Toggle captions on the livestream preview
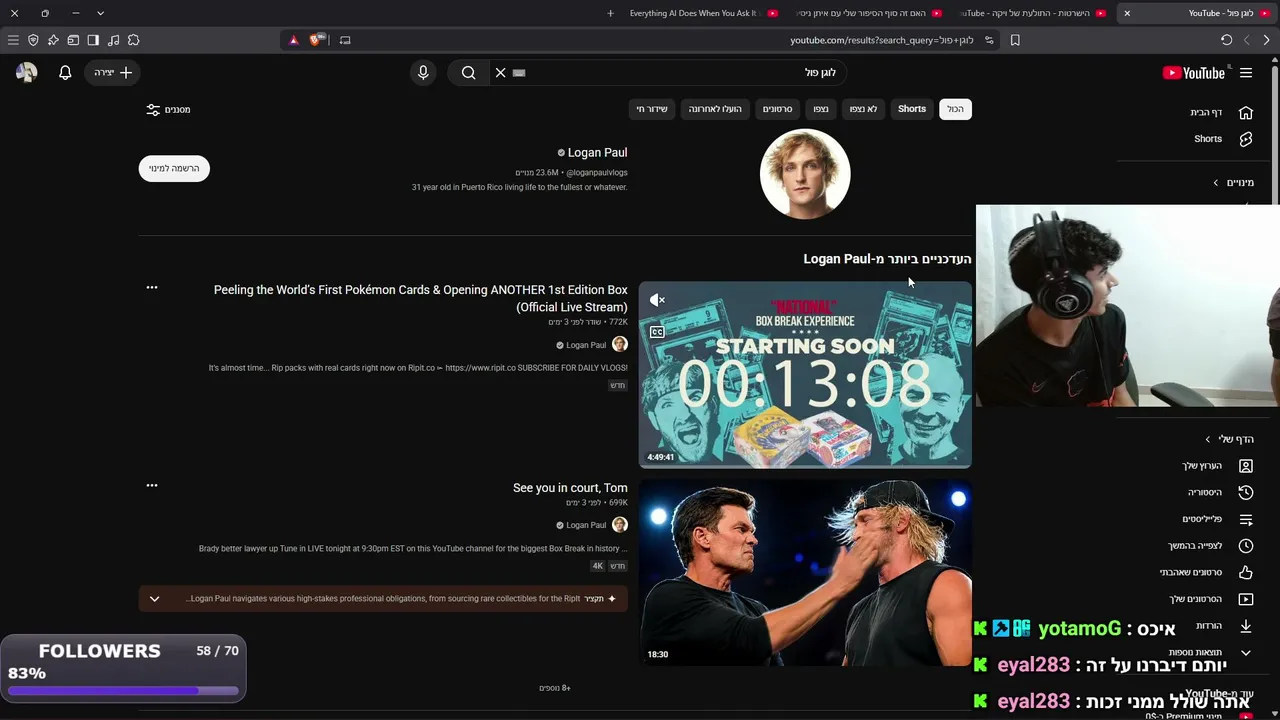 pyautogui.click(x=657, y=332)
